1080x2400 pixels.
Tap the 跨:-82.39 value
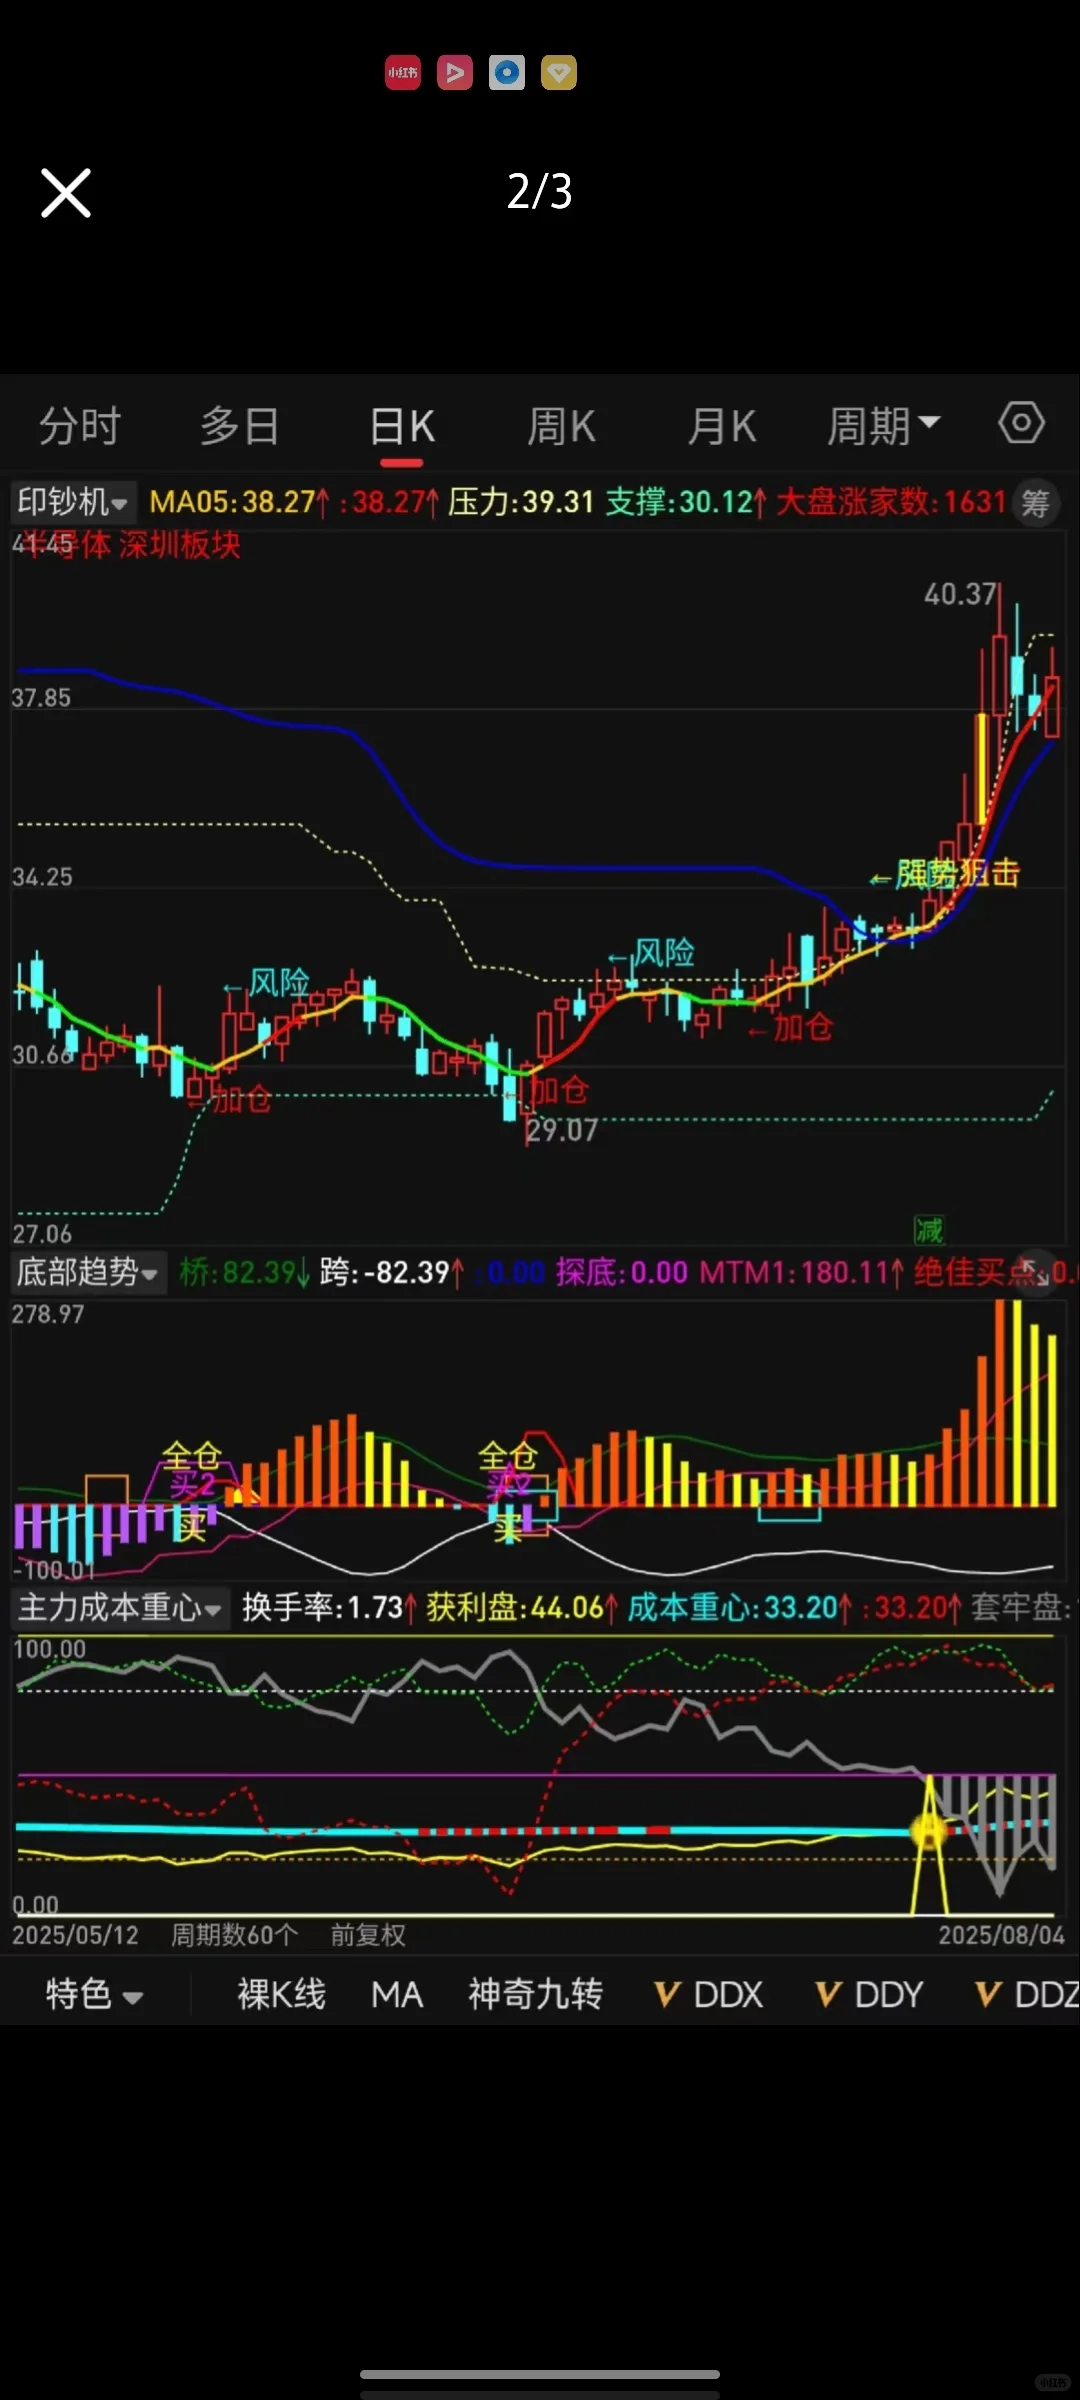[x=392, y=1273]
